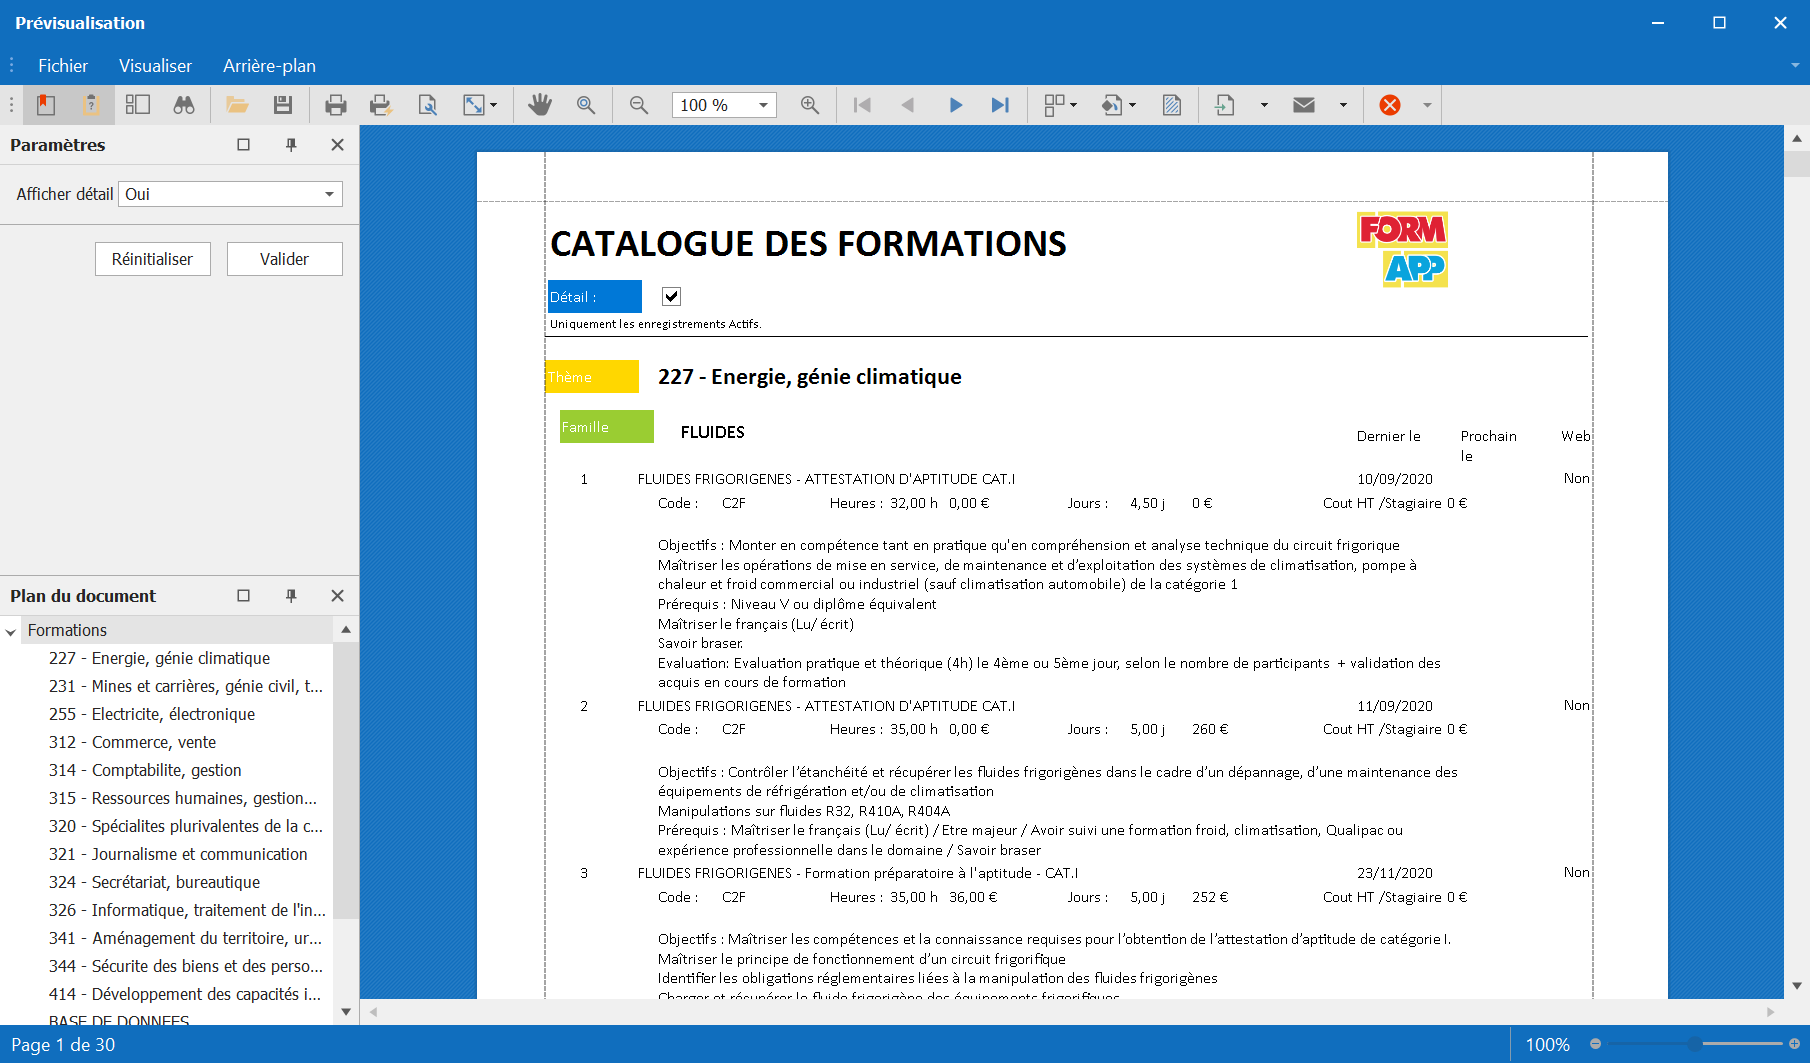This screenshot has width=1810, height=1063.
Task: Open the Print dialog printer icon
Action: (x=336, y=105)
